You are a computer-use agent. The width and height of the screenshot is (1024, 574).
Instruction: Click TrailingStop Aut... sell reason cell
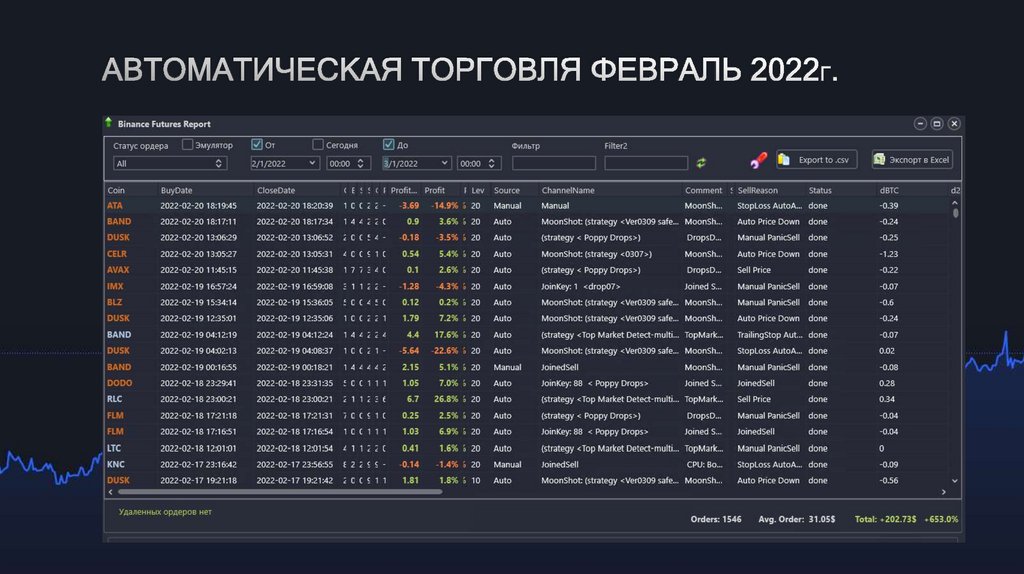click(x=770, y=334)
